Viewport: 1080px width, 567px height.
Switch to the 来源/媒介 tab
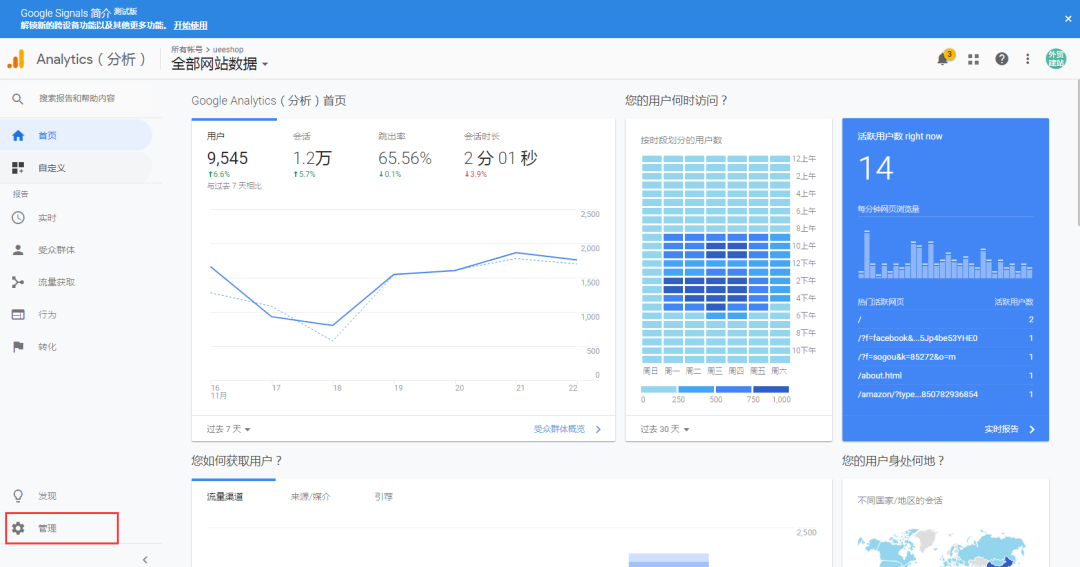point(311,497)
